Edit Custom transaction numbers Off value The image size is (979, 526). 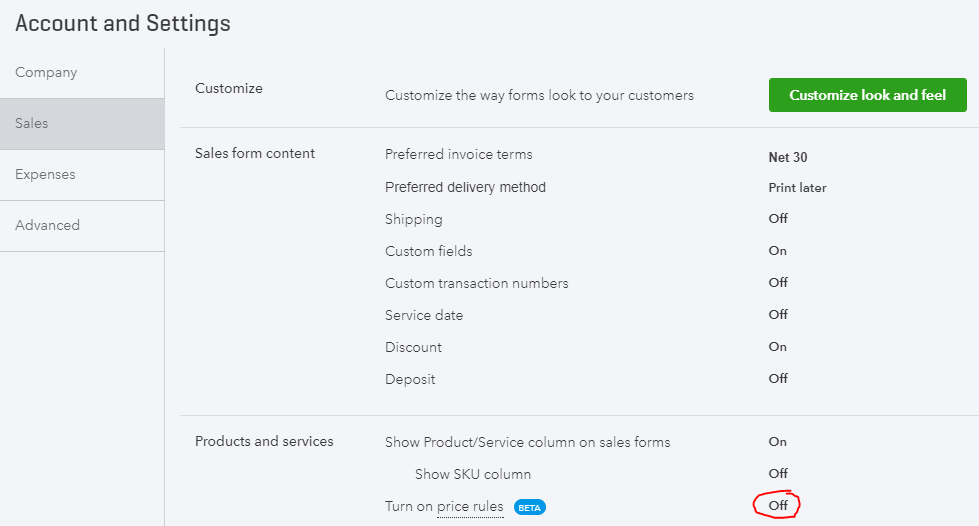pyautogui.click(x=778, y=282)
